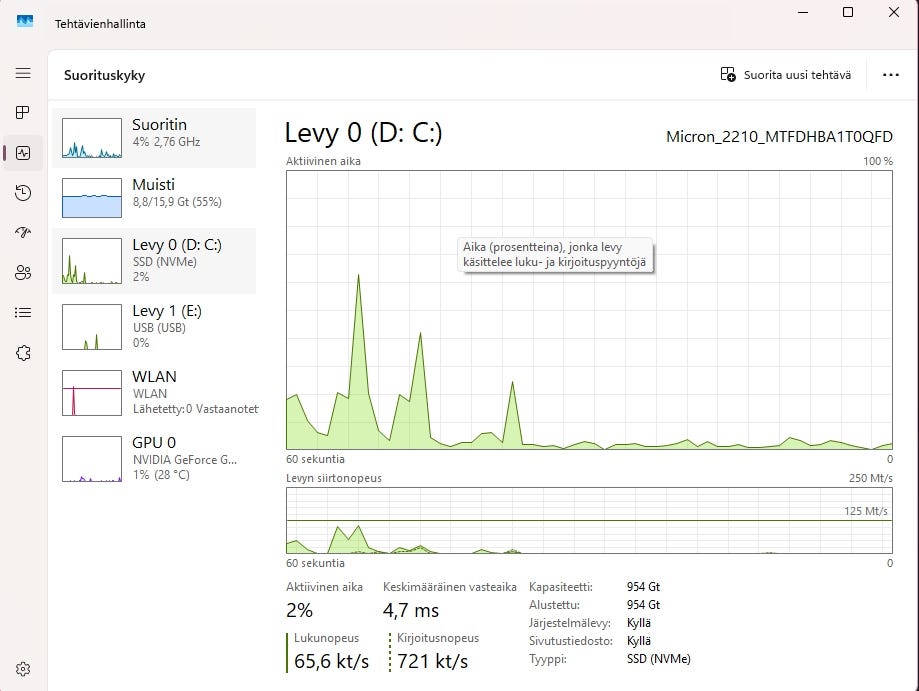Screen dimensions: 919x691
Task: Select the Suoritin CPU entry
Action: [154, 138]
